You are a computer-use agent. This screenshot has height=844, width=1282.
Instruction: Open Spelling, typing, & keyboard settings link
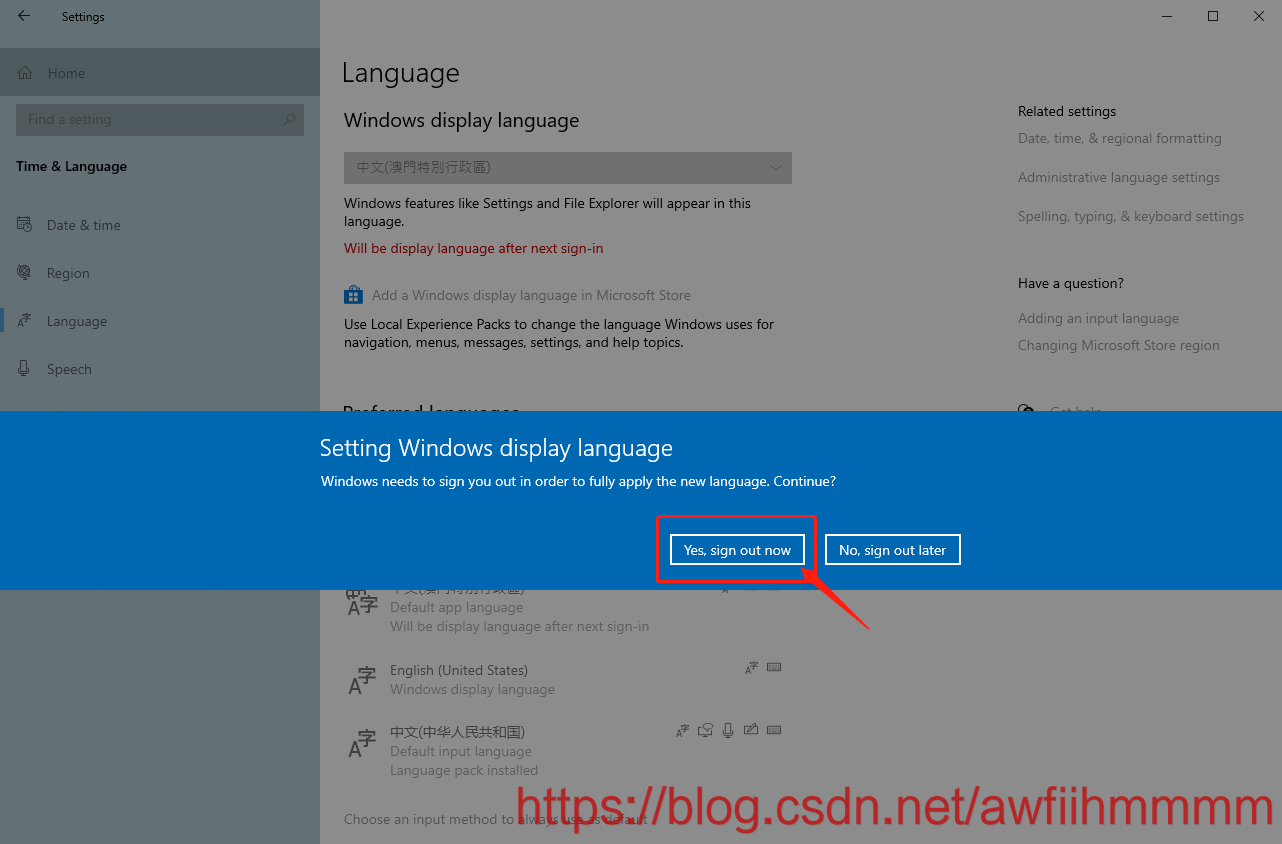point(1131,216)
